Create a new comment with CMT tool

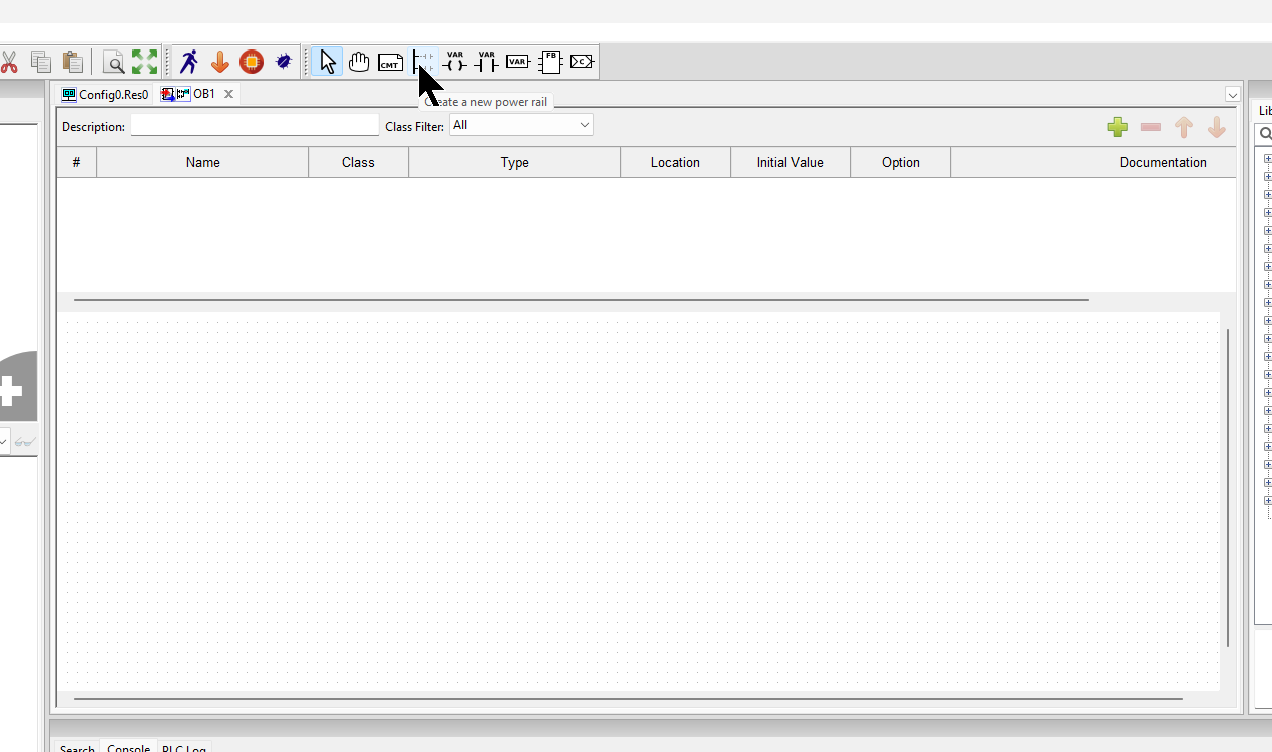pyautogui.click(x=390, y=62)
